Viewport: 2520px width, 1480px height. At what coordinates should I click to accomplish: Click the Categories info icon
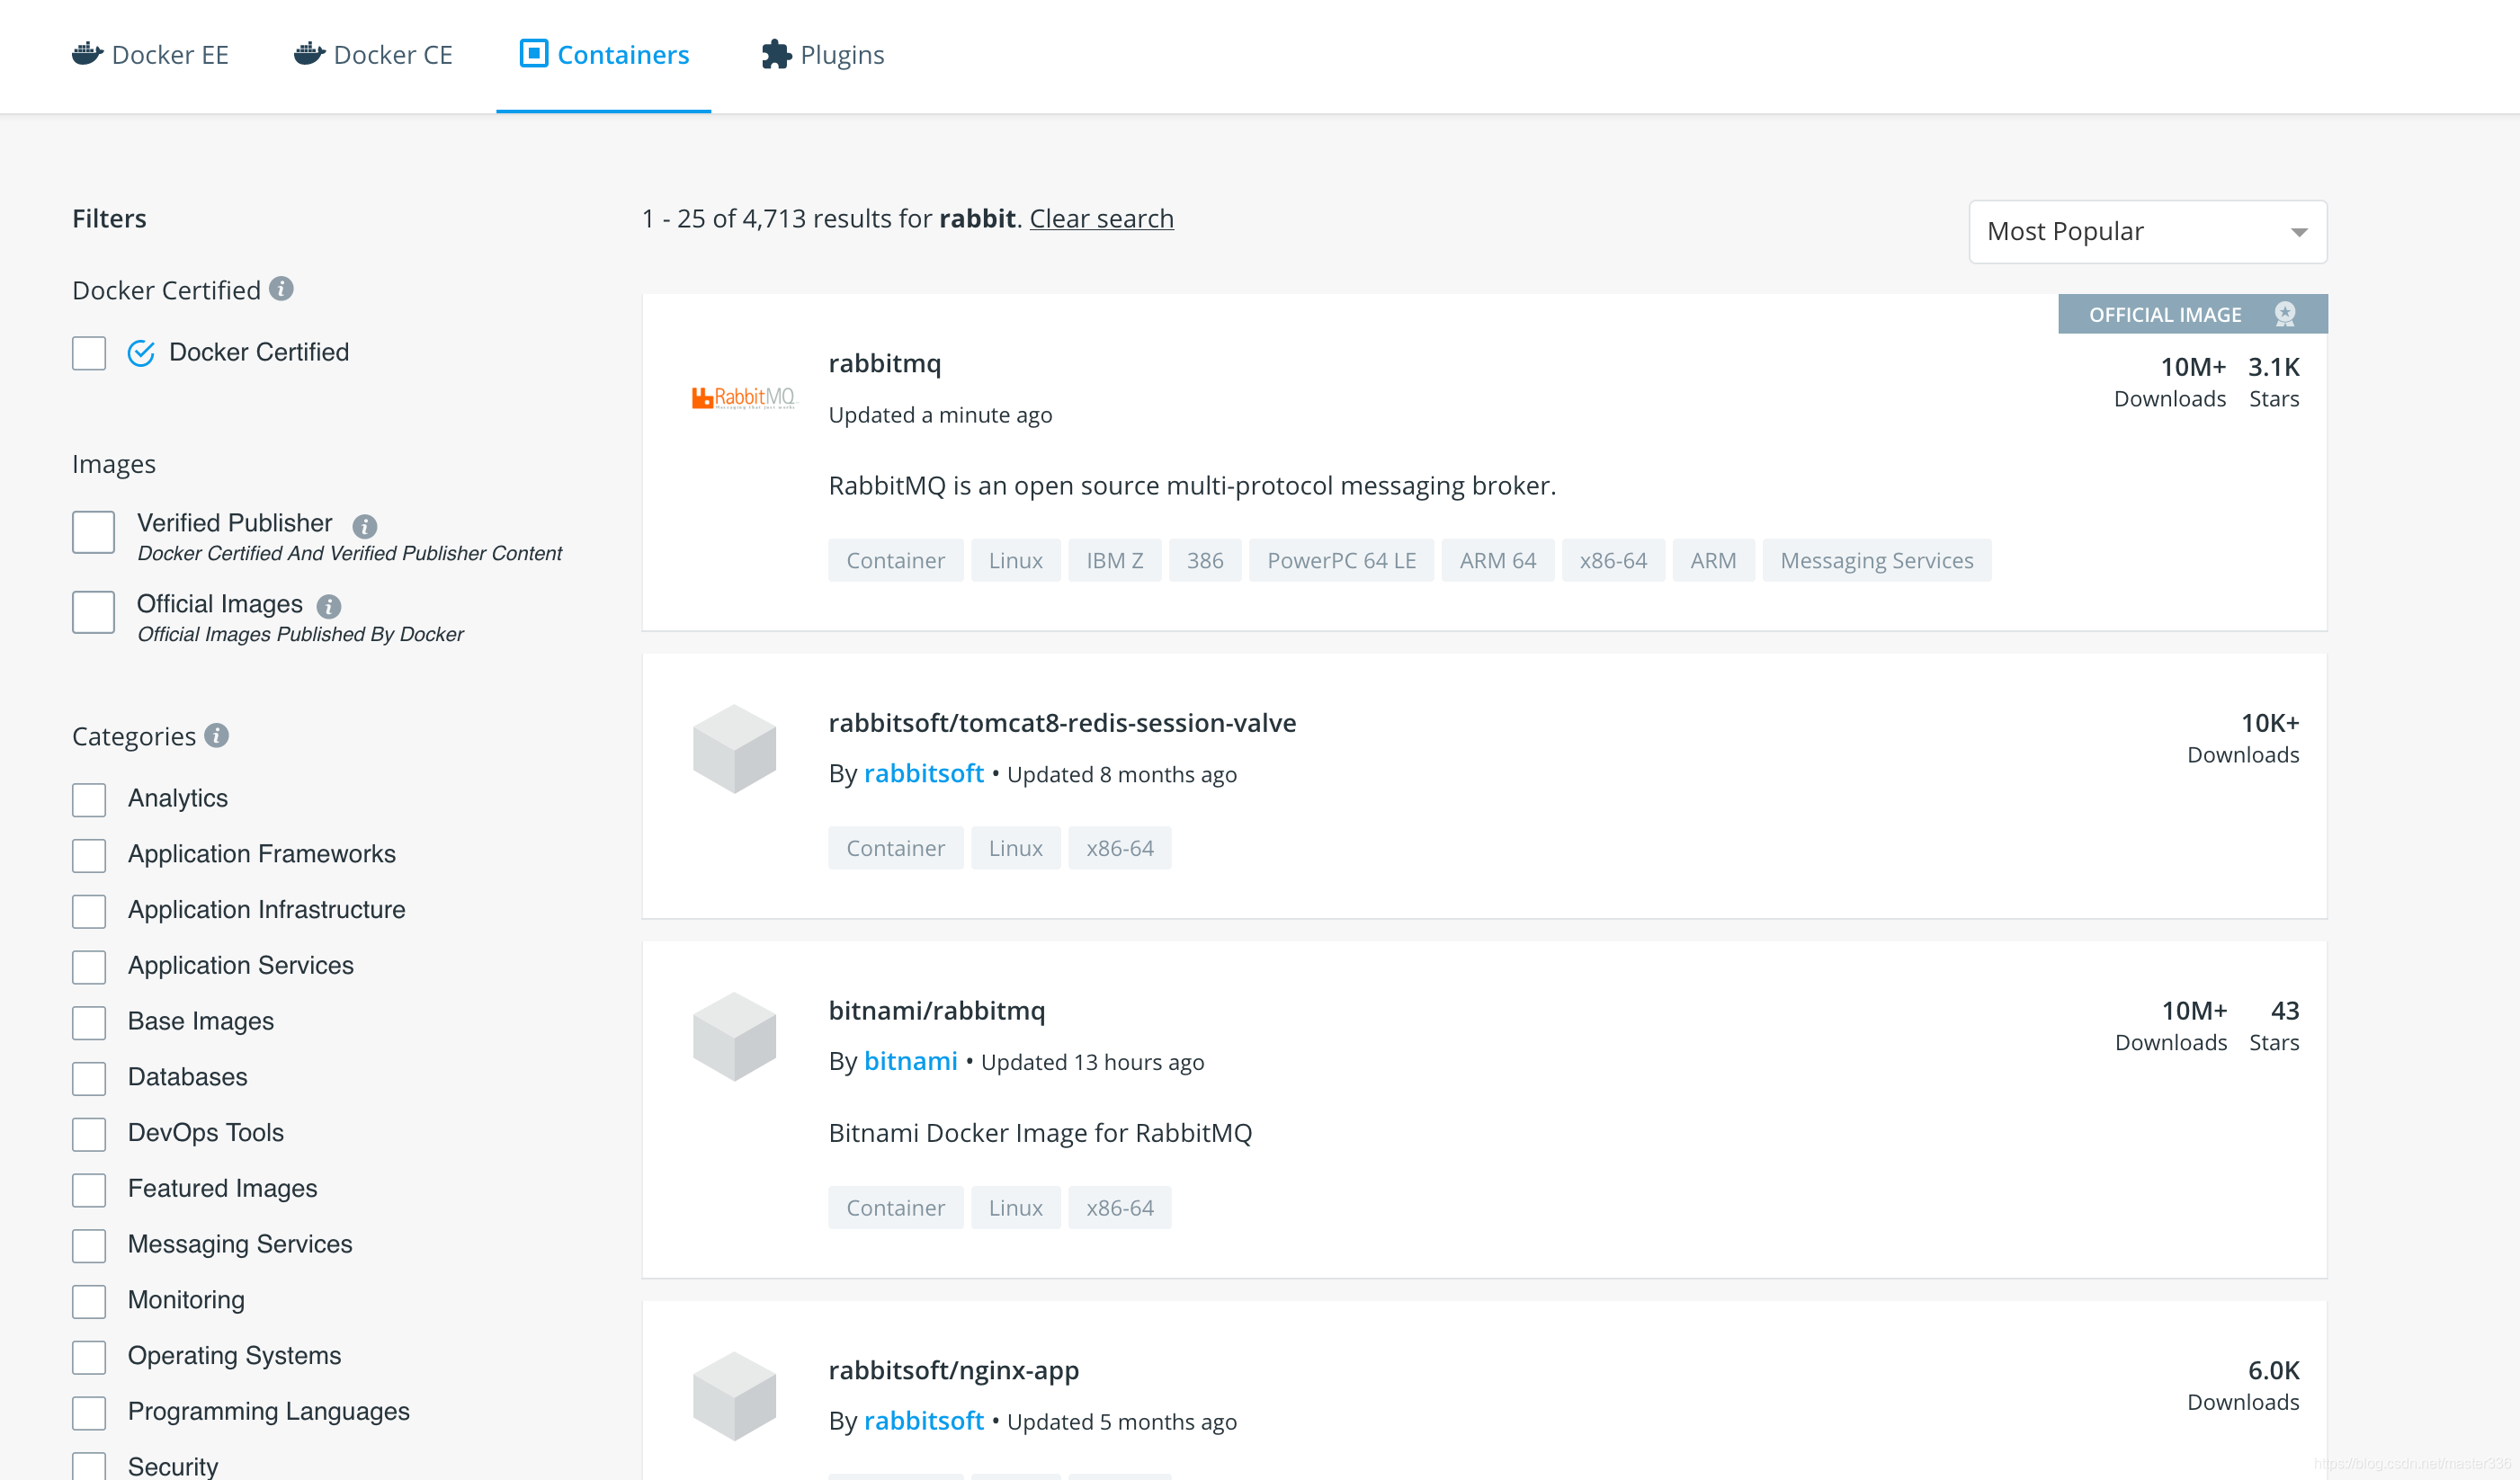(216, 736)
